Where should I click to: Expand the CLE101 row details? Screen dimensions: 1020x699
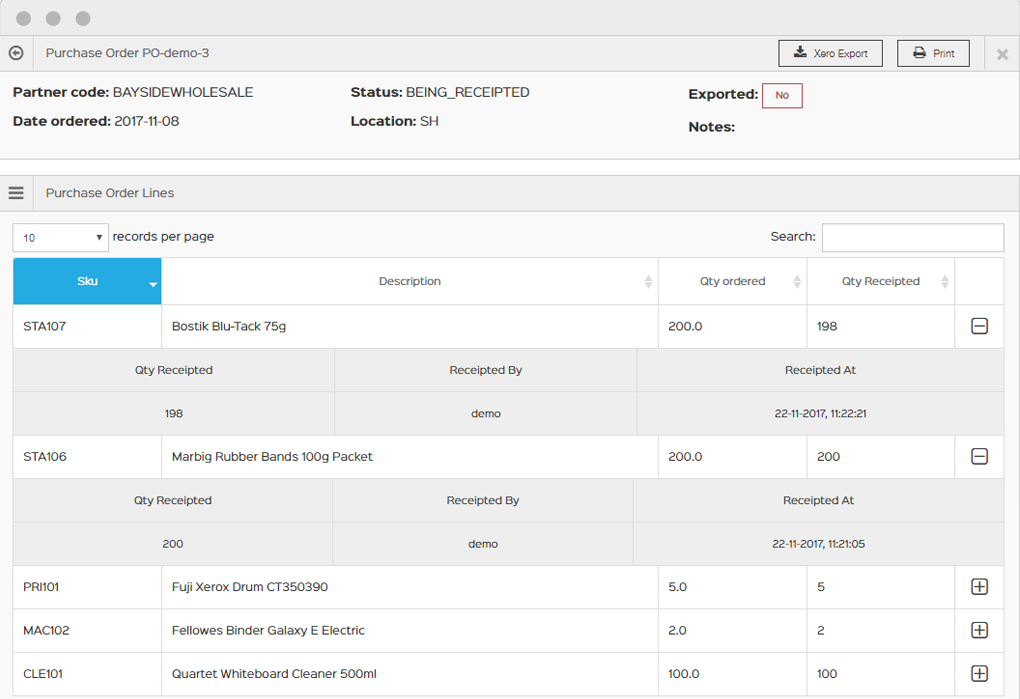pyautogui.click(x=979, y=674)
